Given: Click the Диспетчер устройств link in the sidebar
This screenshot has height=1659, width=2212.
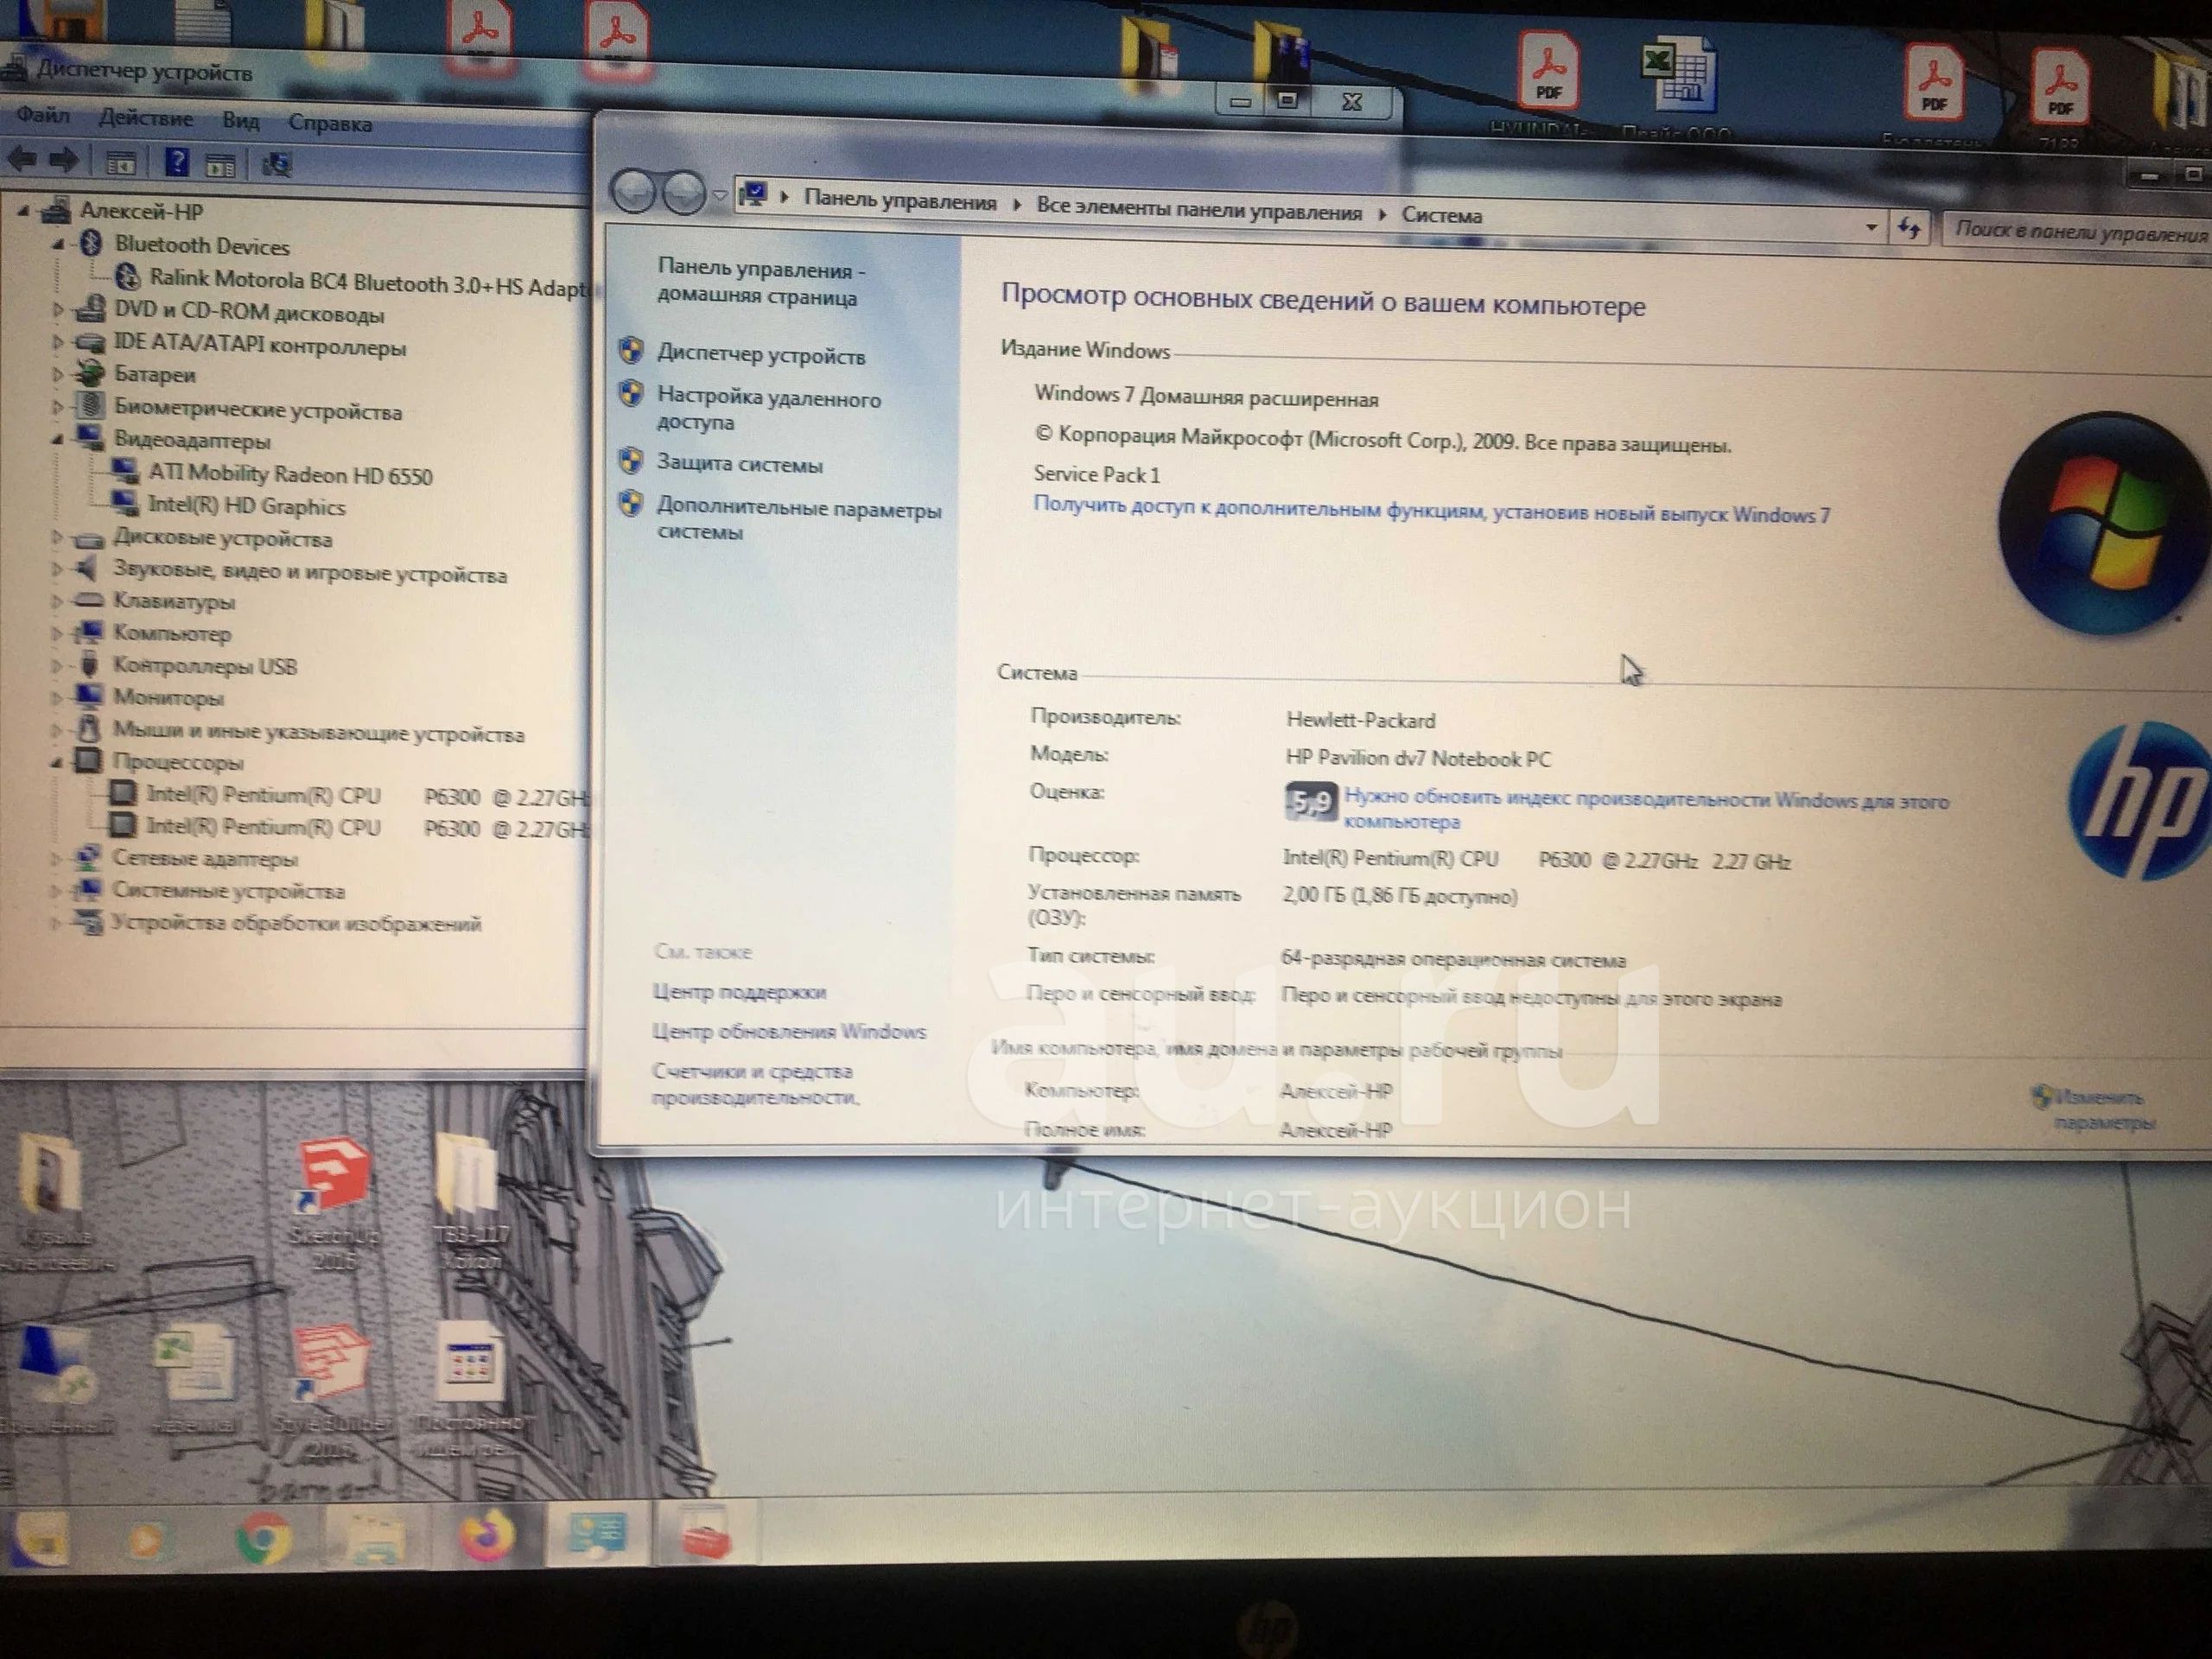Looking at the screenshot, I should tap(760, 355).
